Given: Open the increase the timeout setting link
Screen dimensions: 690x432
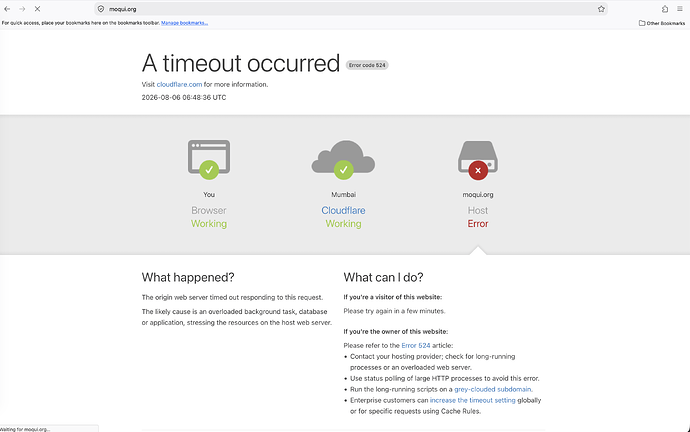Looking at the screenshot, I should coord(473,400).
